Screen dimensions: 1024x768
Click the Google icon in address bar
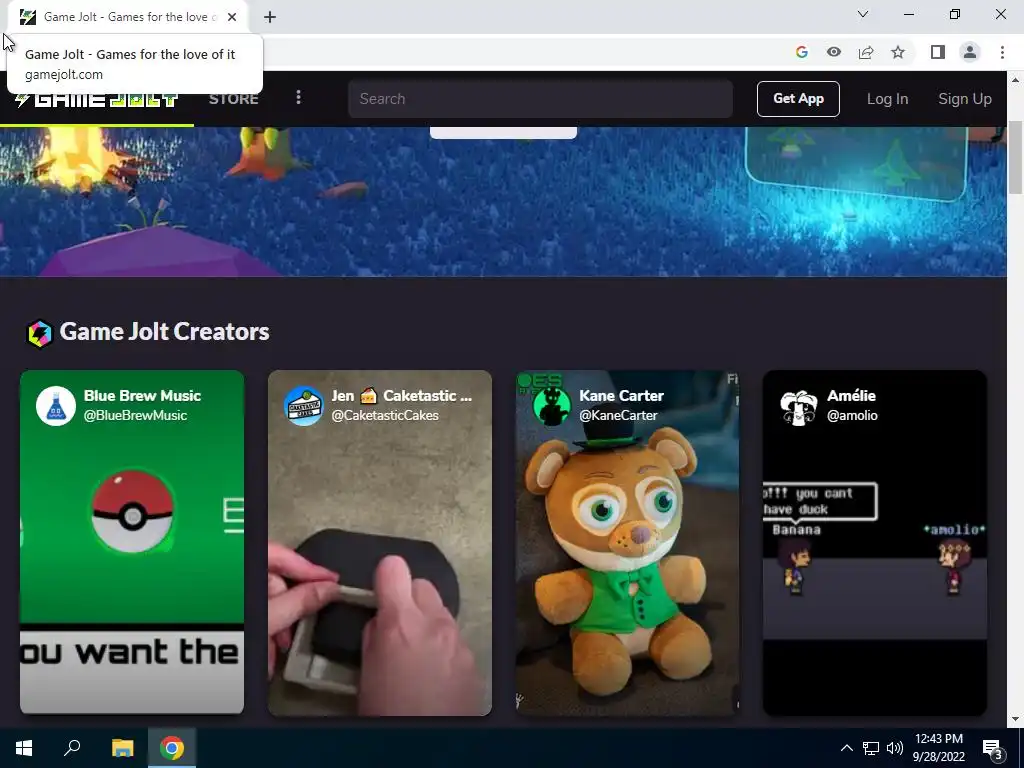(x=802, y=52)
